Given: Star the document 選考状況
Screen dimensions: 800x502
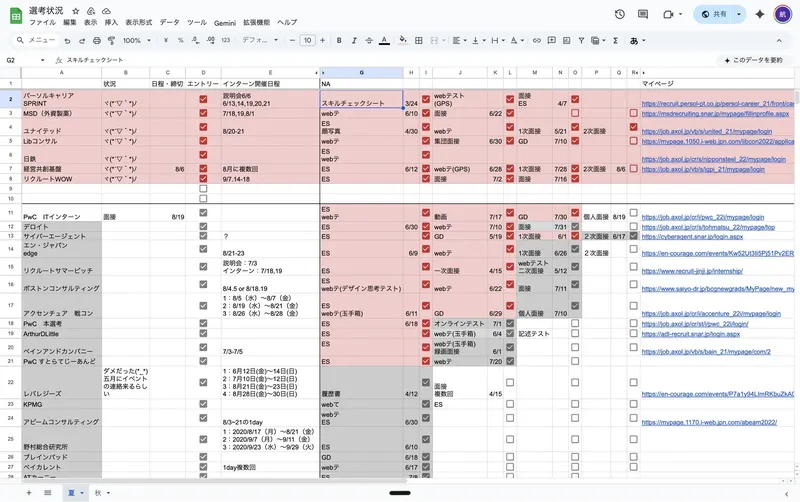Looking at the screenshot, I should coord(76,11).
